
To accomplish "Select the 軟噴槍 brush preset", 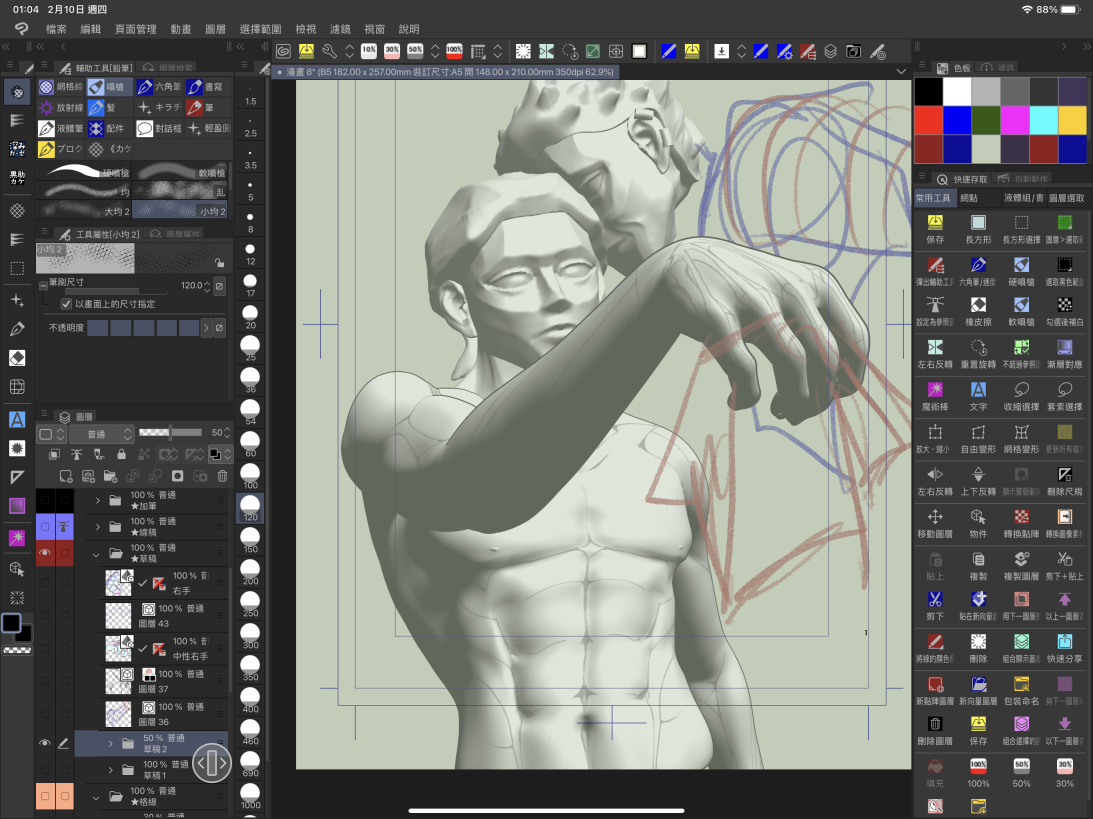I will (180, 172).
